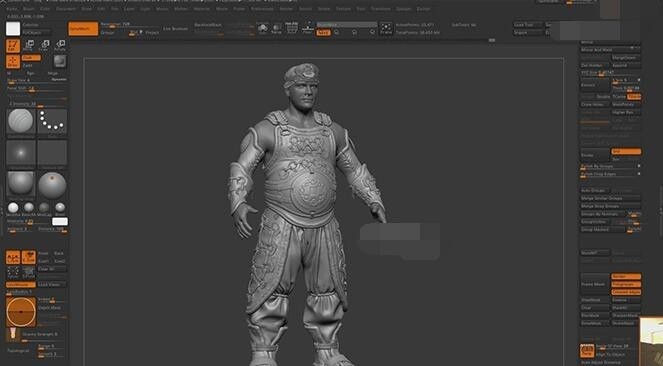Select the Scale transform icon
This screenshot has width=663, height=366.
[x=45, y=45]
